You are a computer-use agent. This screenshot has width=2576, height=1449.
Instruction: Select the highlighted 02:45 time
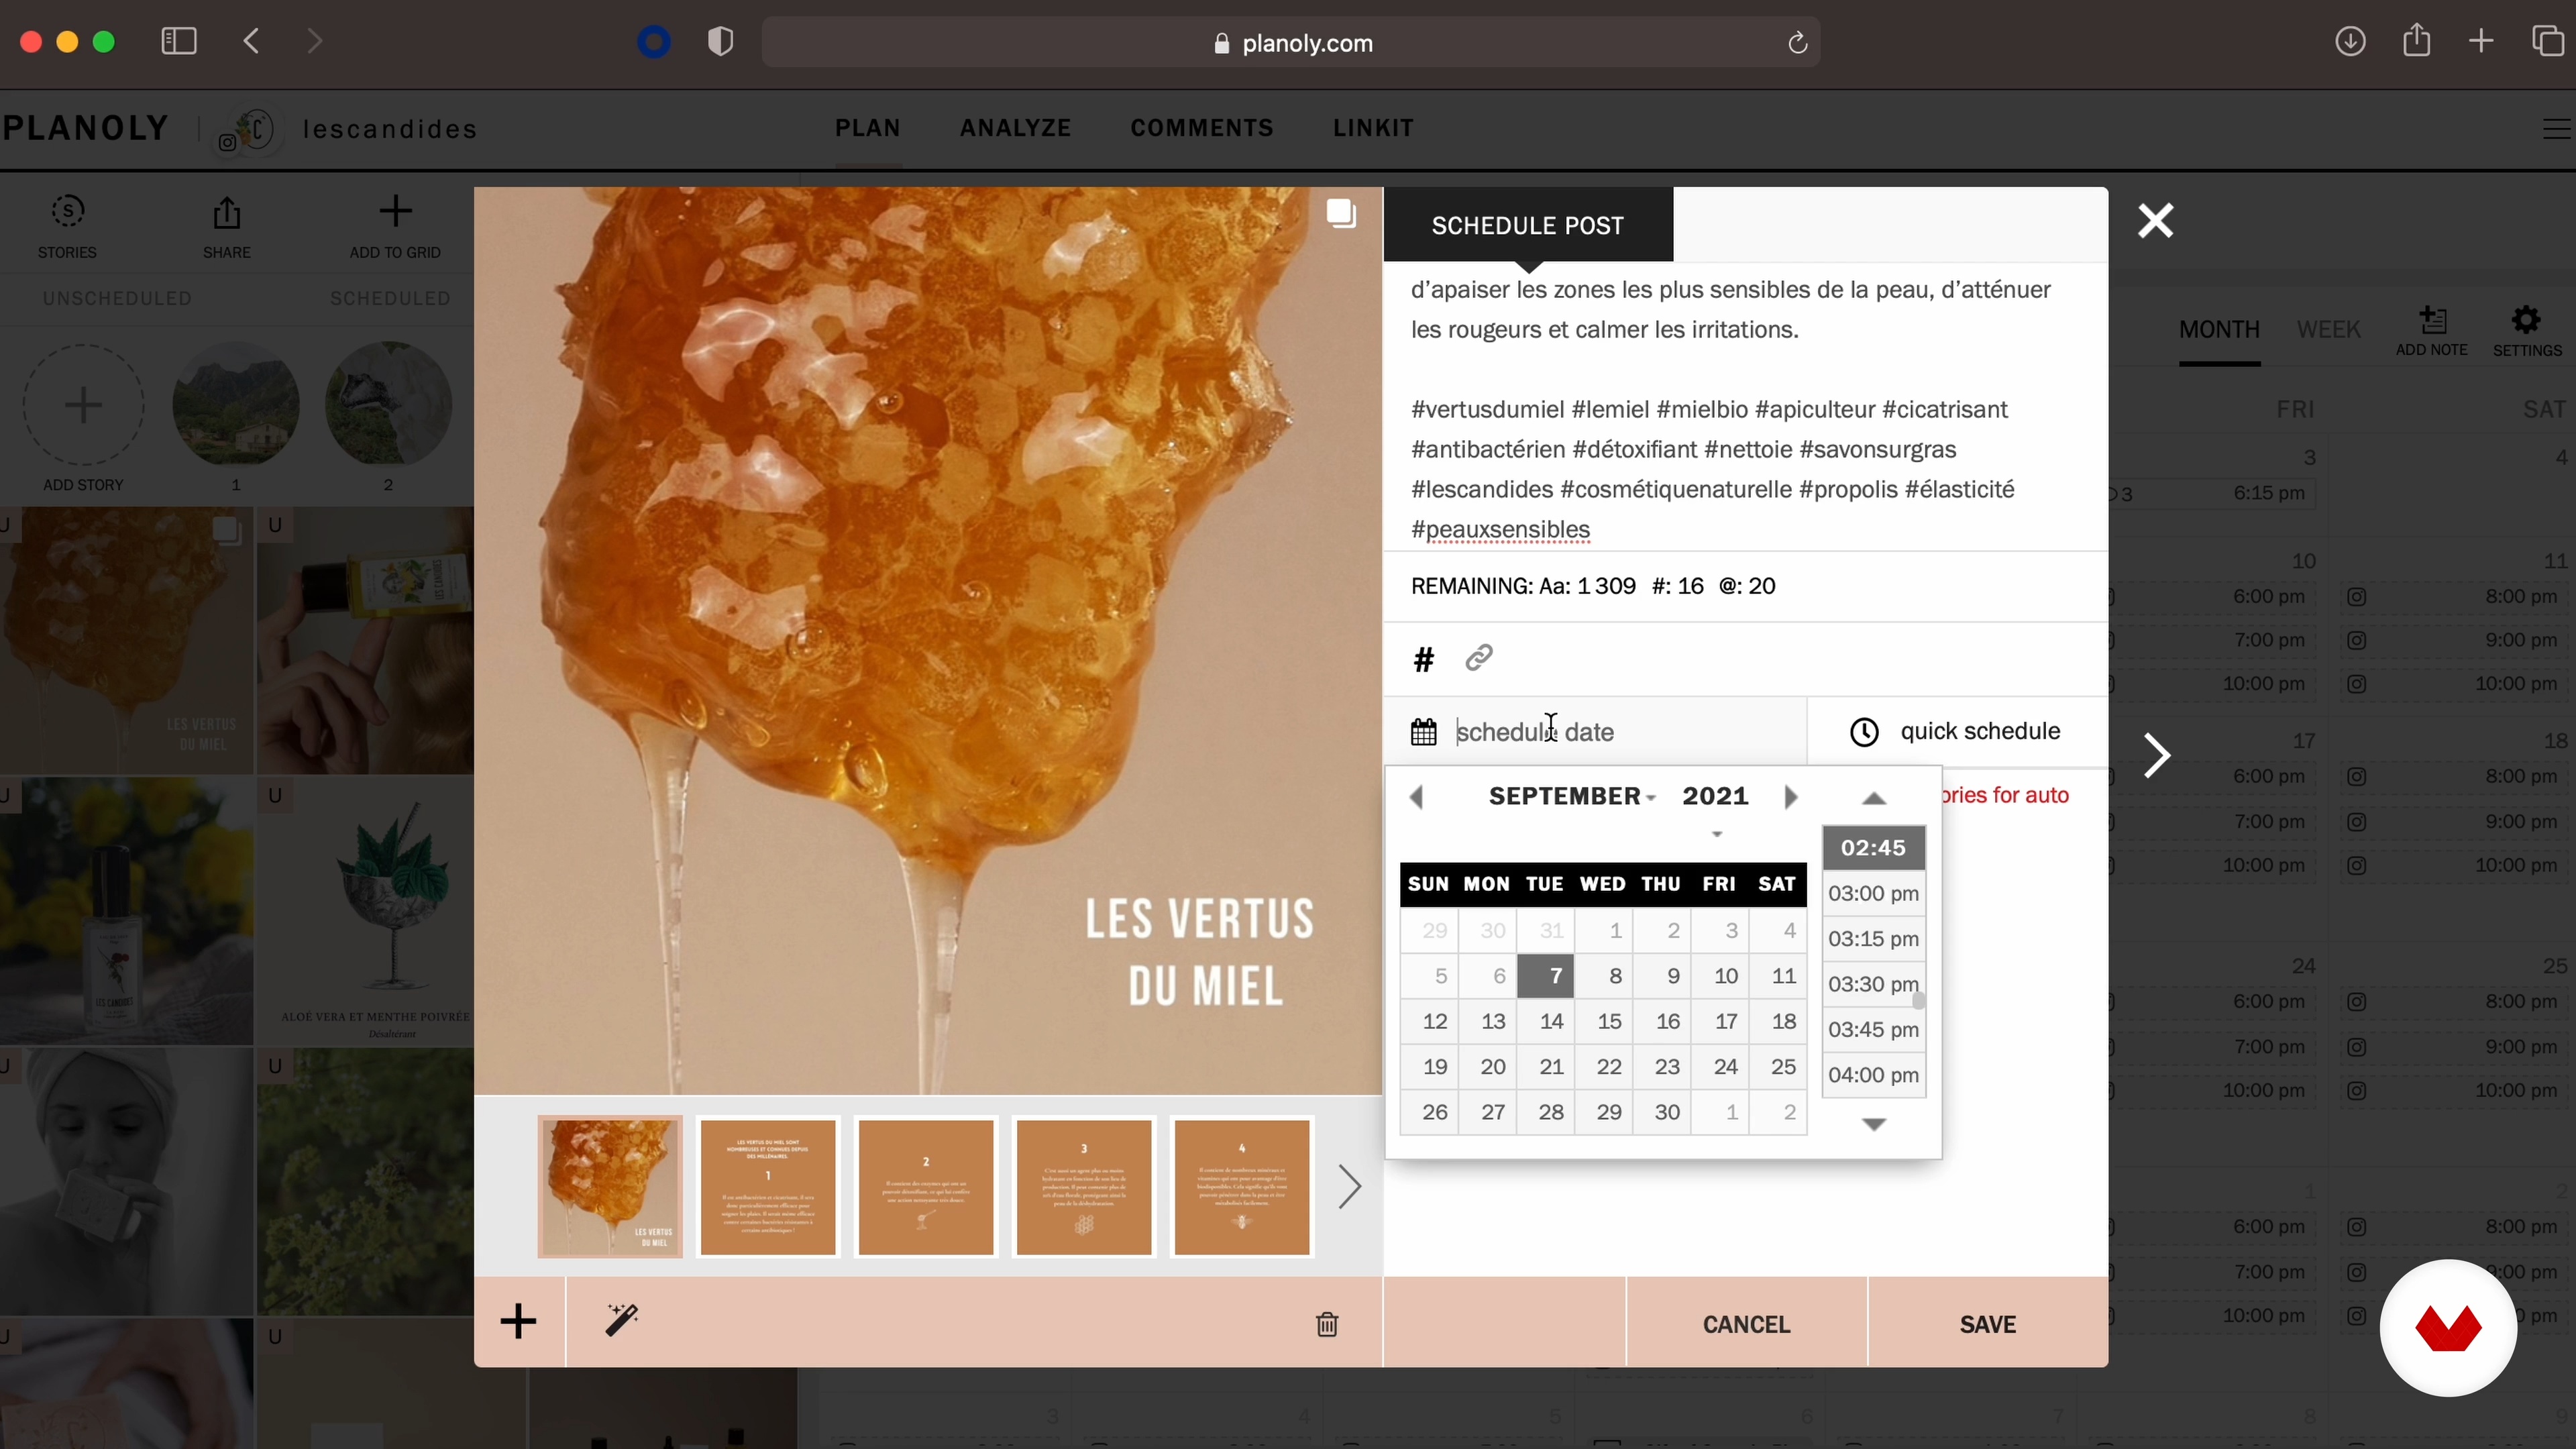point(1874,848)
